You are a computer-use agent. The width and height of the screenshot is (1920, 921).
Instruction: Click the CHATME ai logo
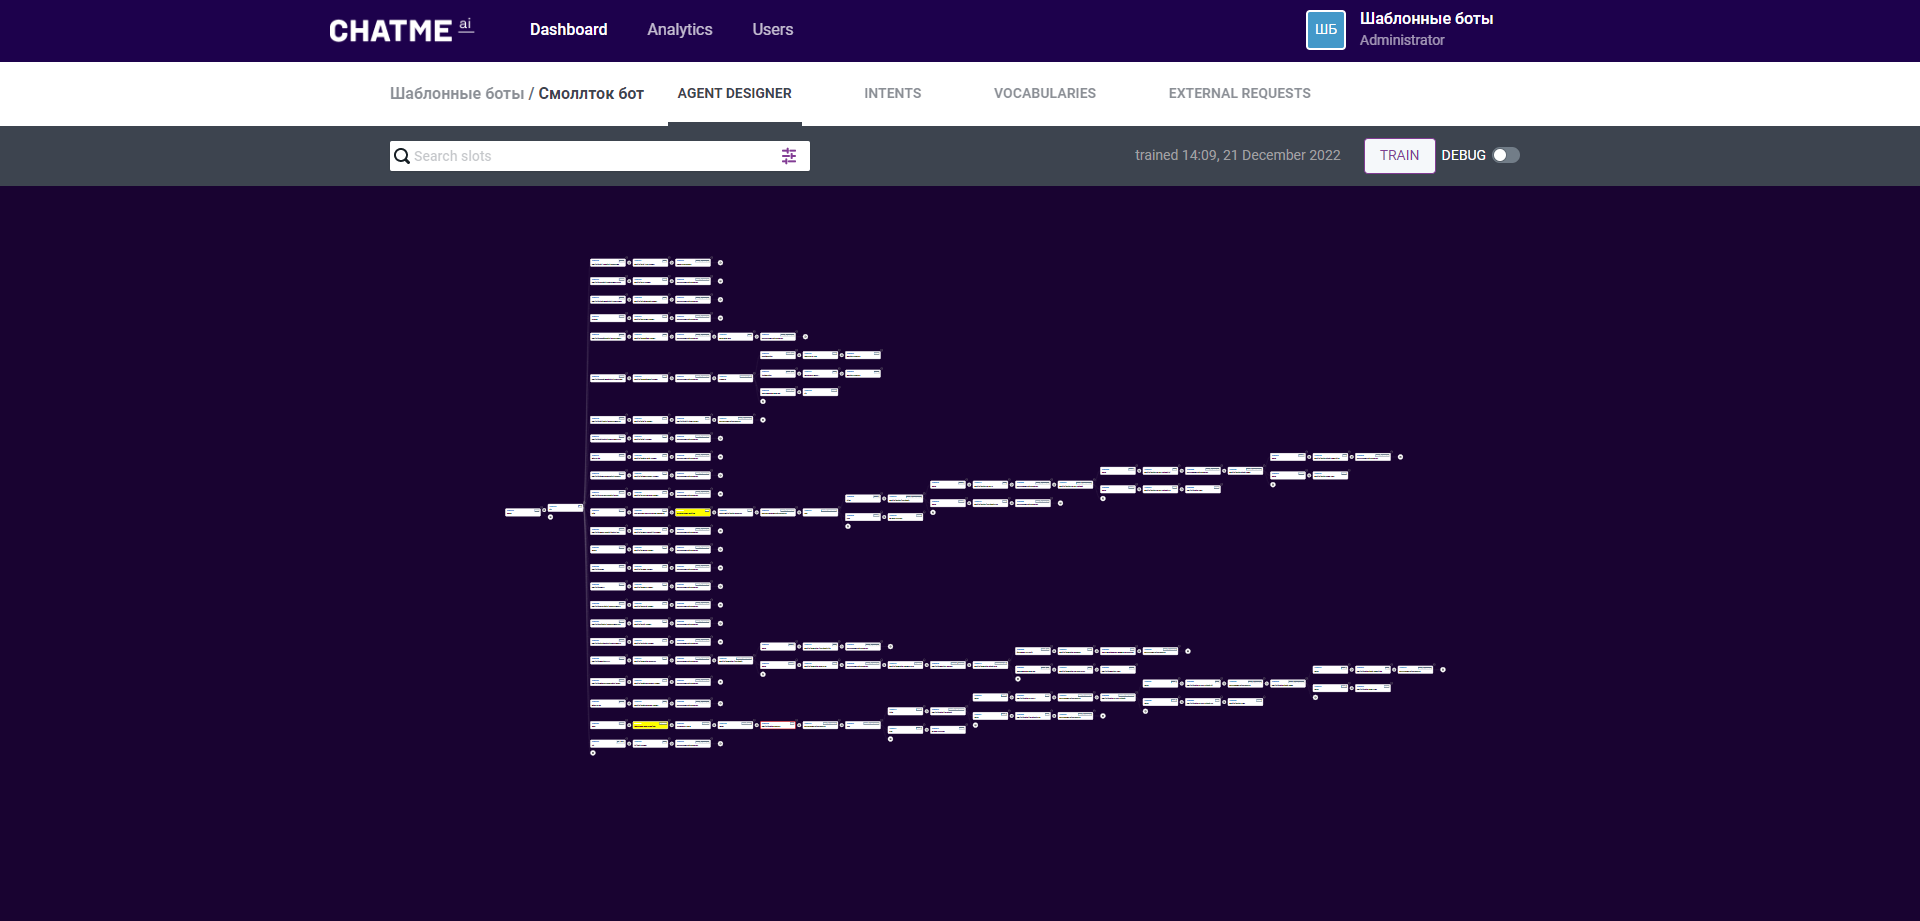click(401, 30)
